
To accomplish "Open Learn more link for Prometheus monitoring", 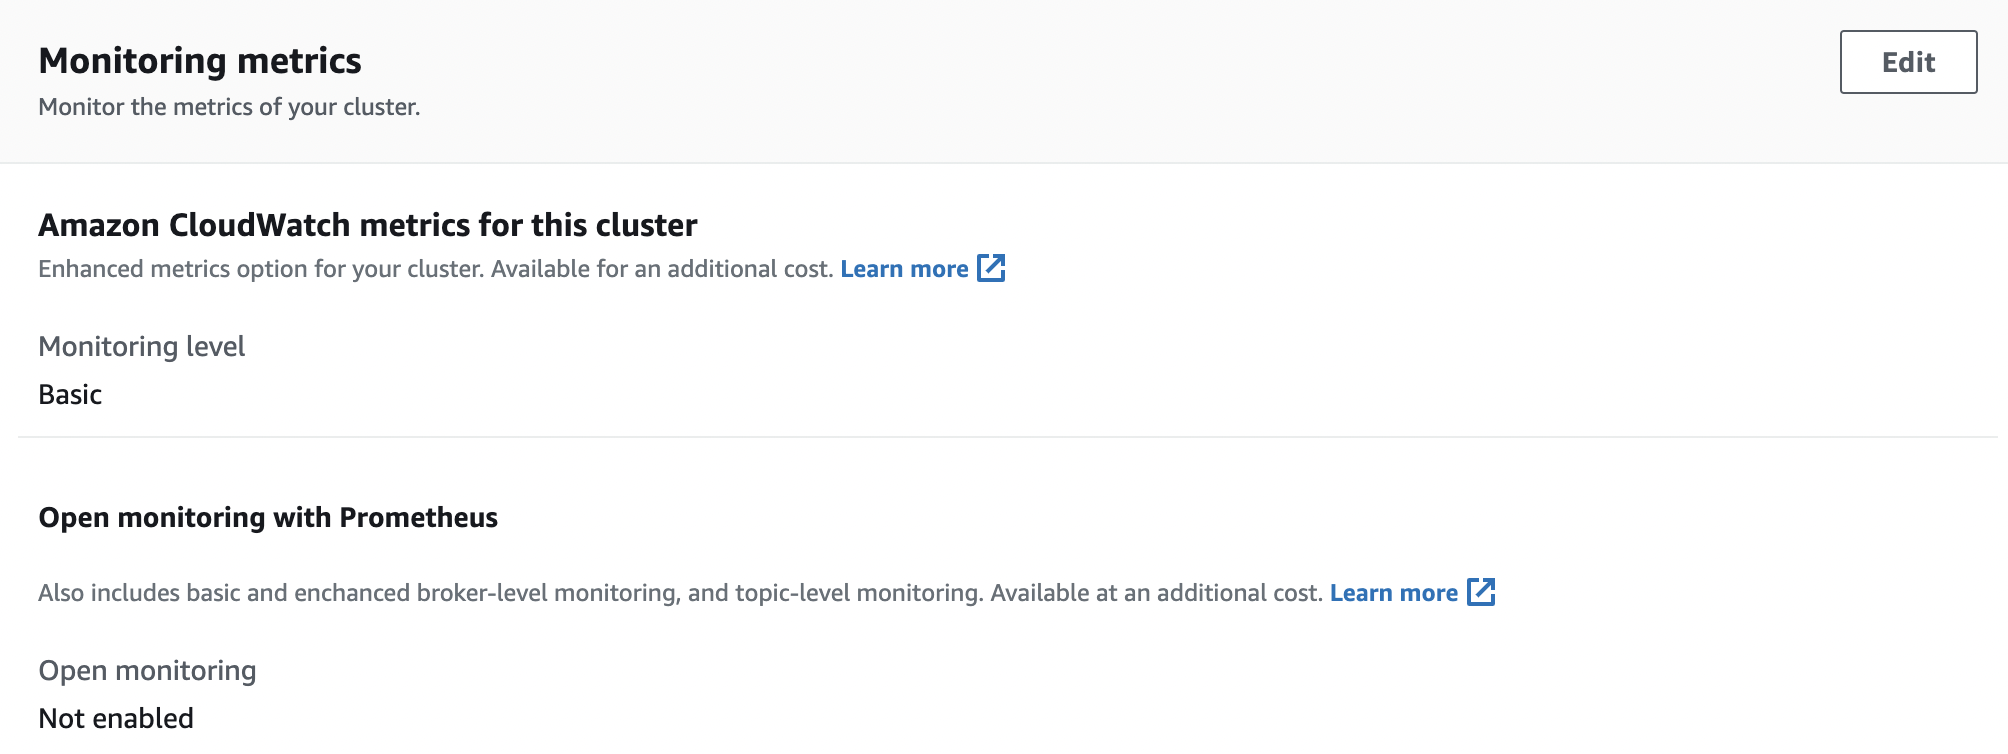I will point(1394,593).
